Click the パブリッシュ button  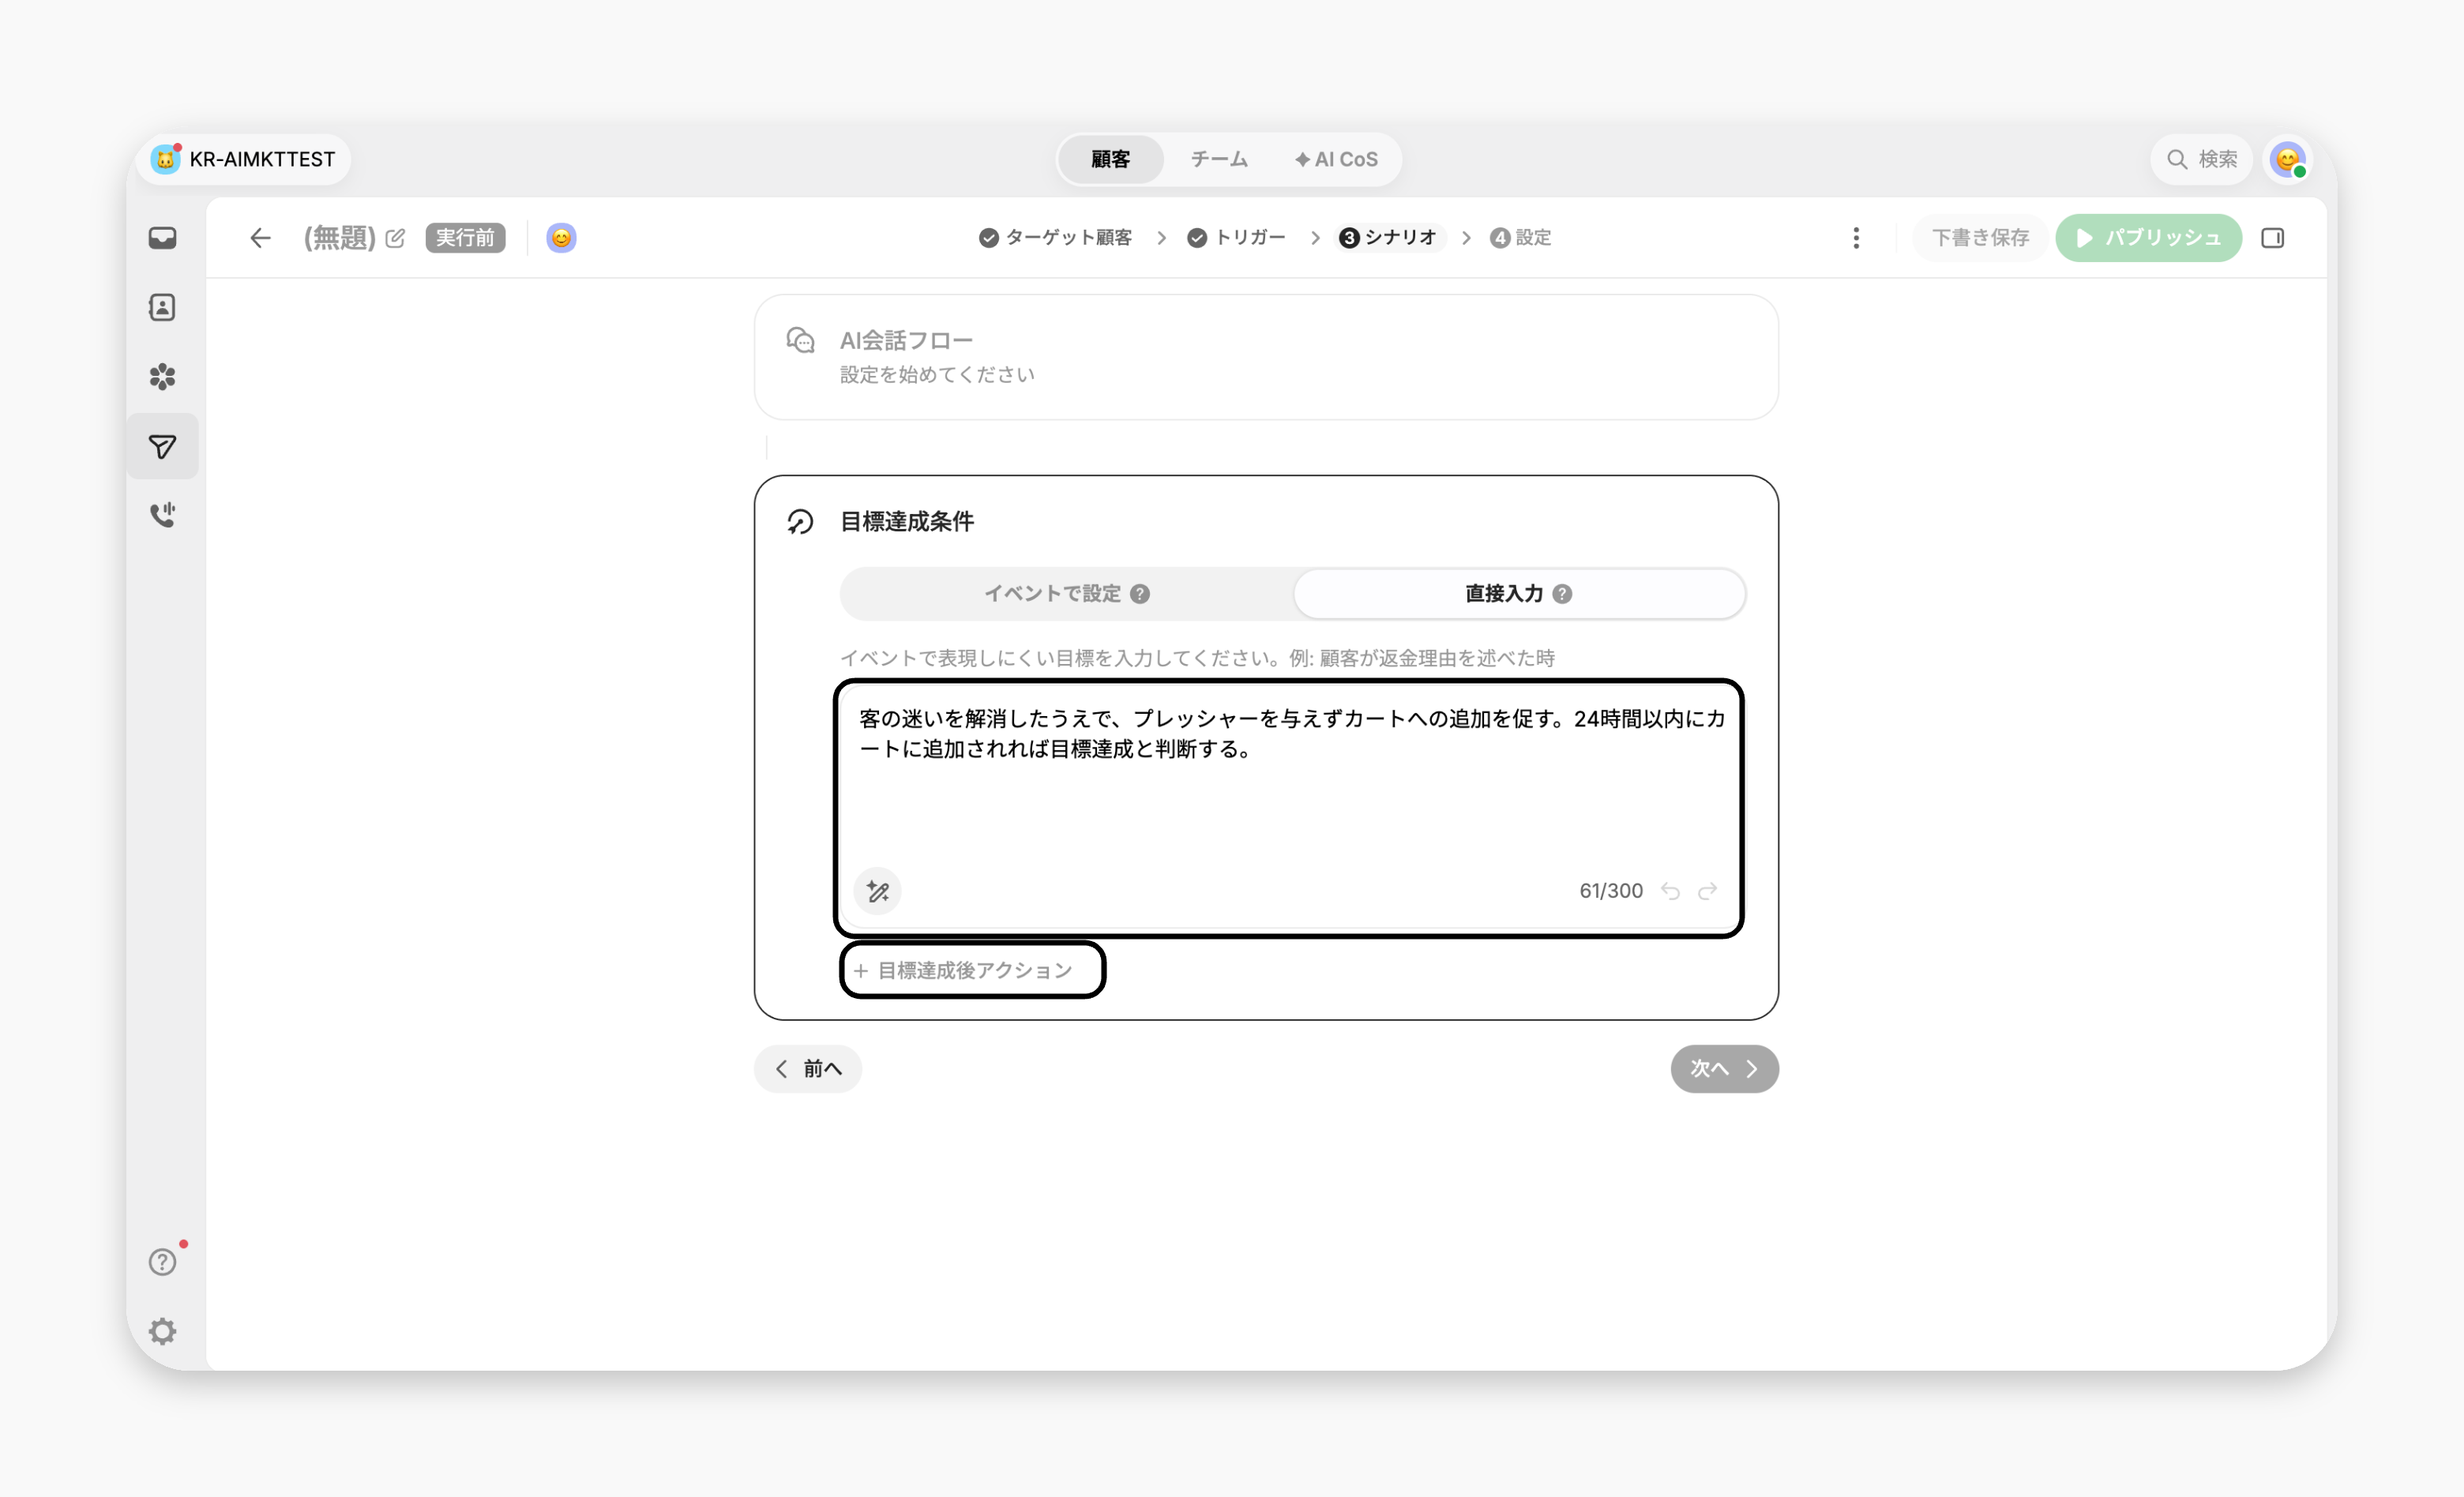click(x=2148, y=238)
